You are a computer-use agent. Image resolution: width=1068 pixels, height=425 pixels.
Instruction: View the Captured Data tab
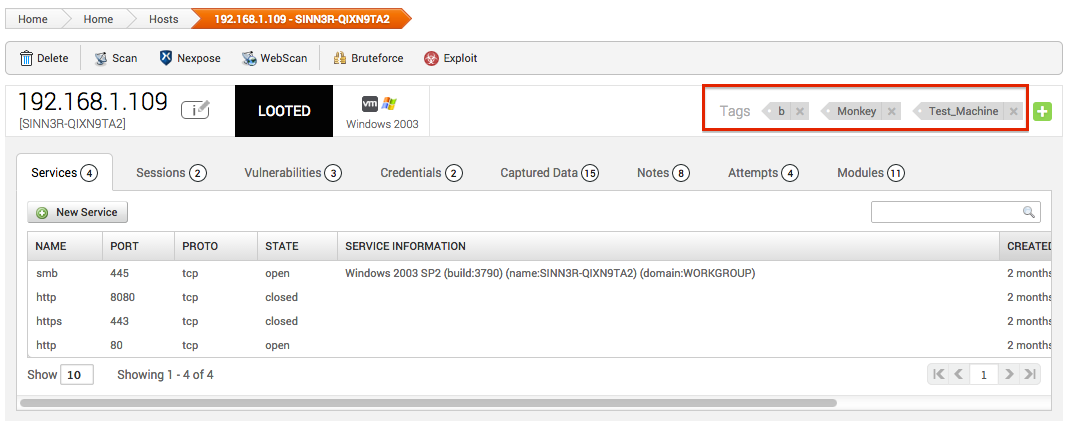[548, 173]
